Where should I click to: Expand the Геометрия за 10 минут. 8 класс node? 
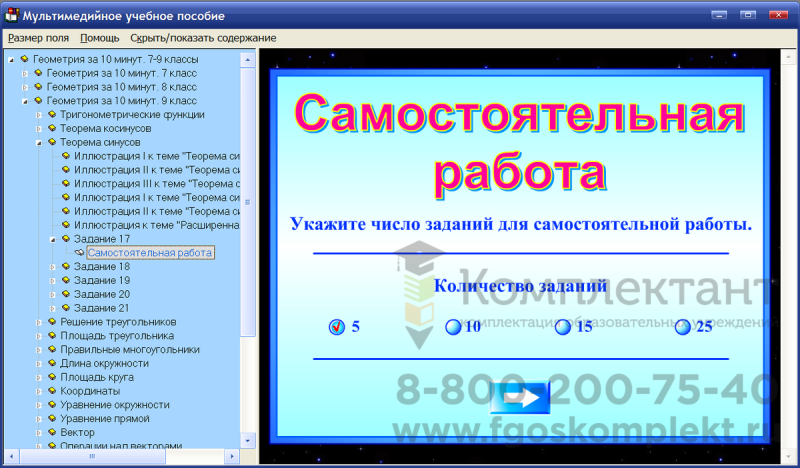click(x=24, y=87)
